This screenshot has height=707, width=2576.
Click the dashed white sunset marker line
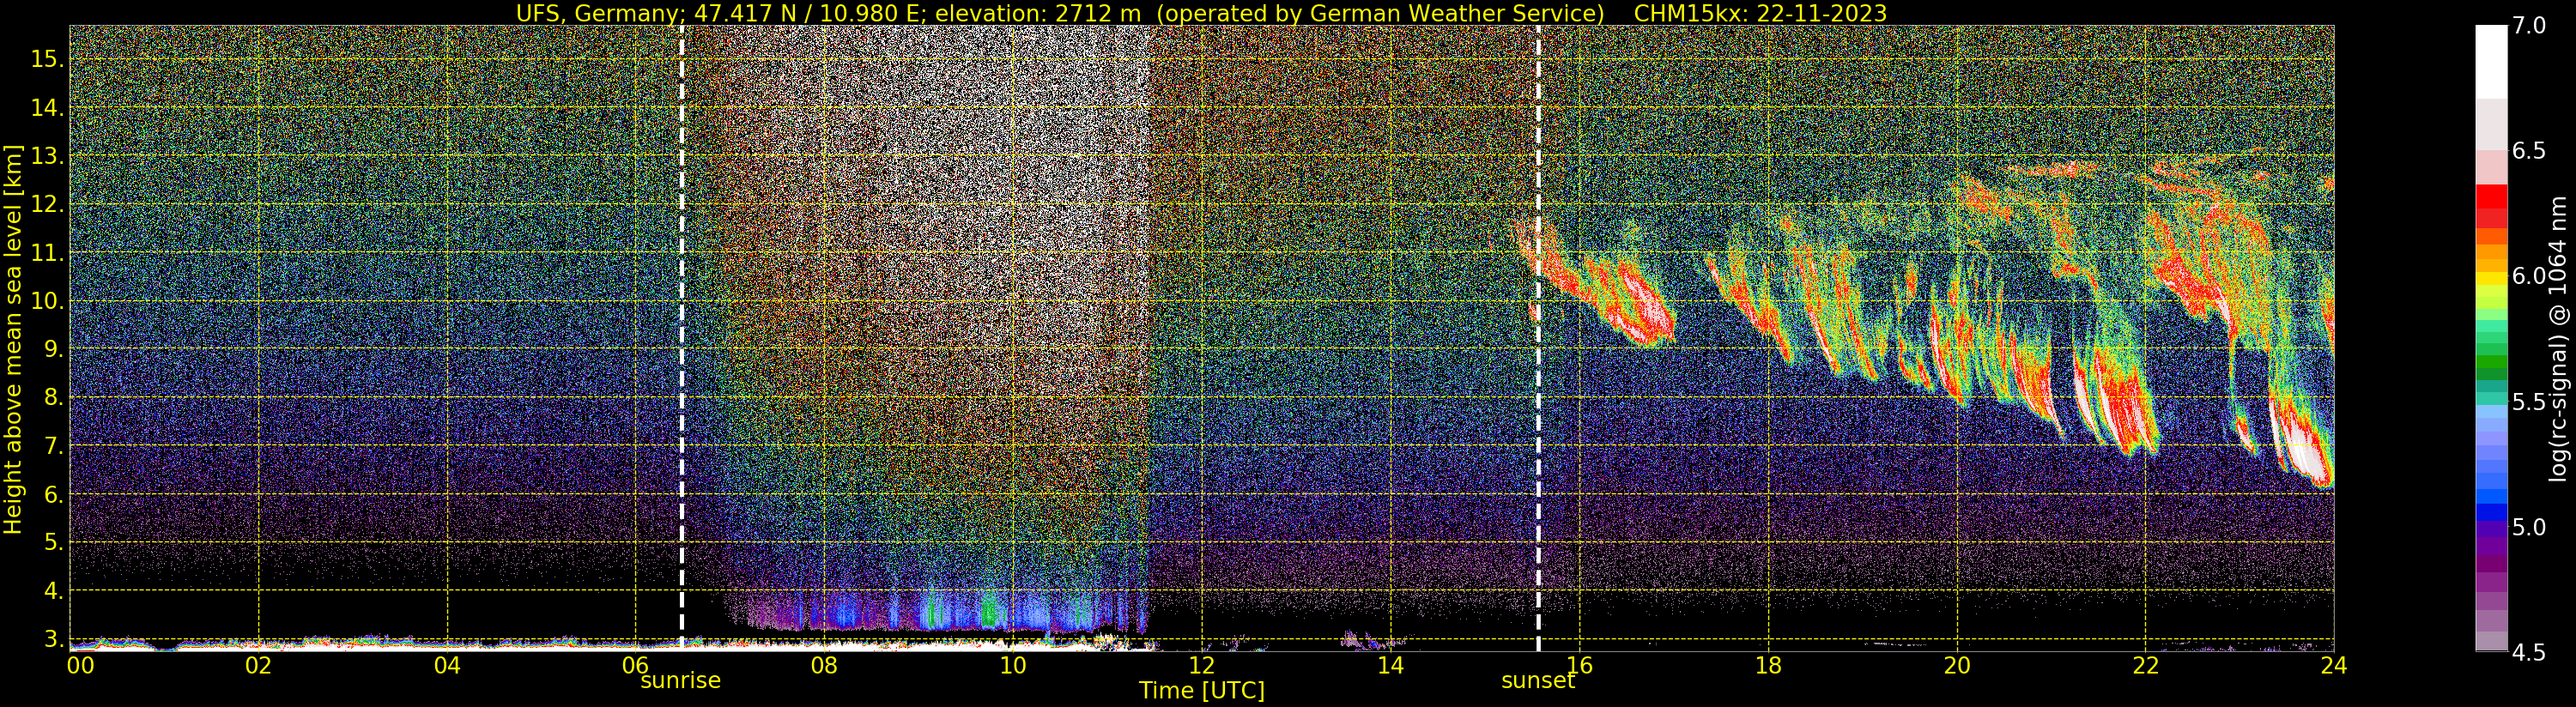click(x=1538, y=338)
